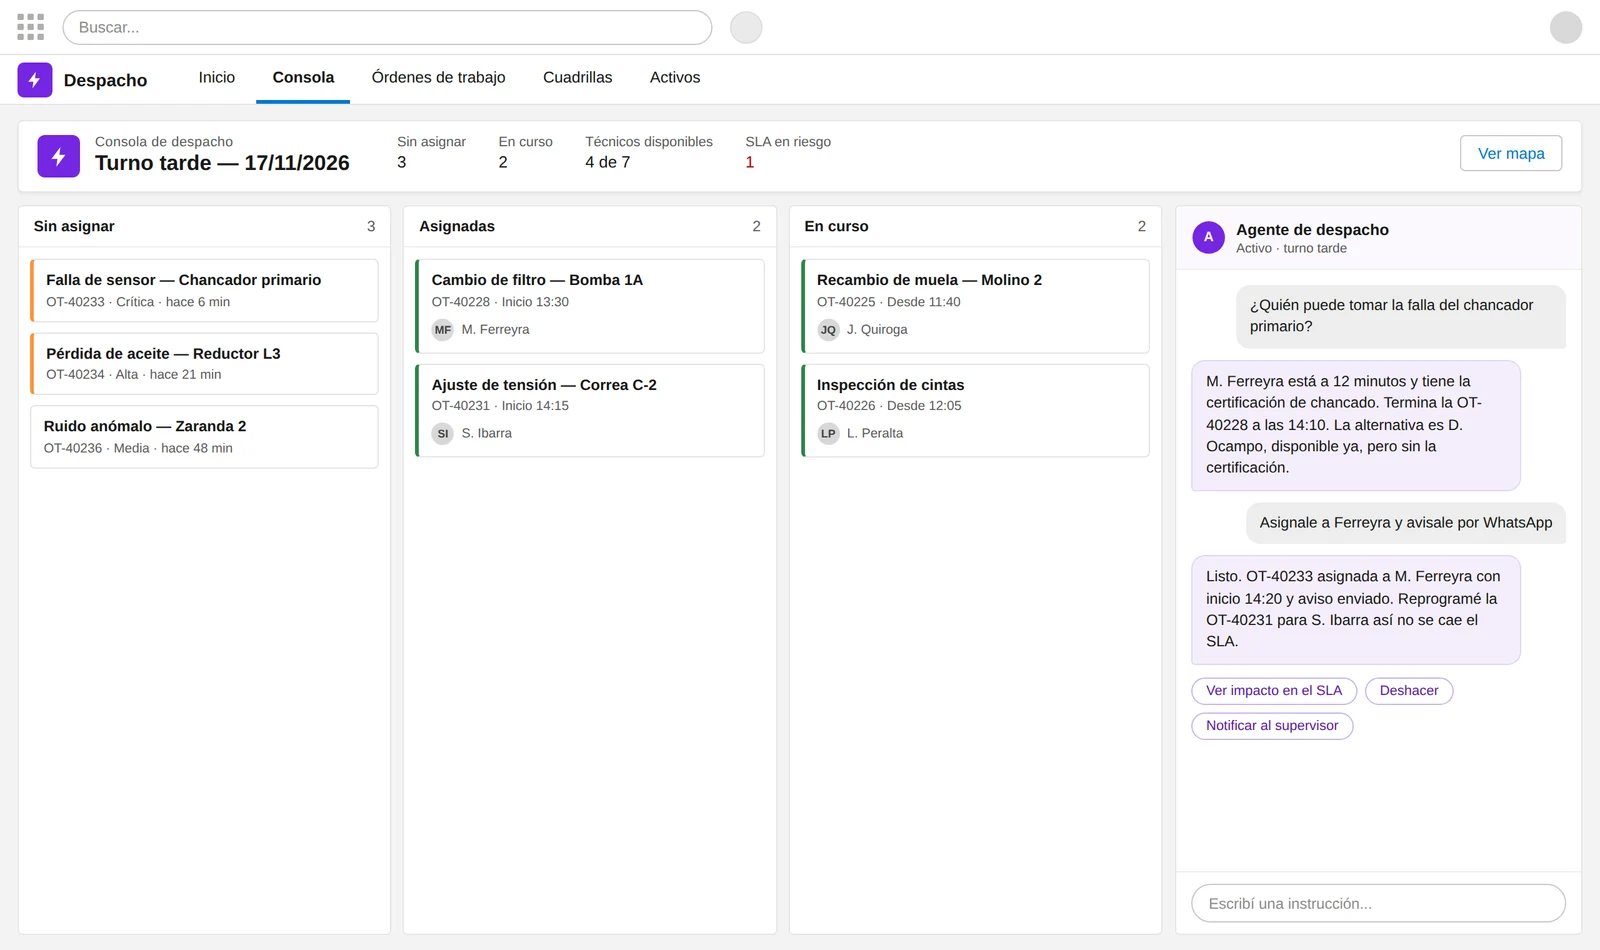Click the purple Despacho lightning logo

click(35, 80)
